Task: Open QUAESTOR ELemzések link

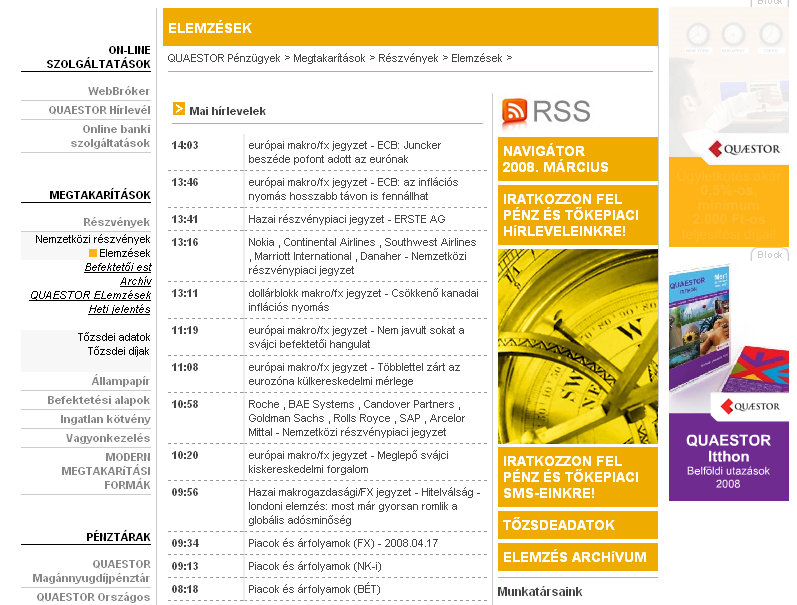Action: pyautogui.click(x=90, y=295)
